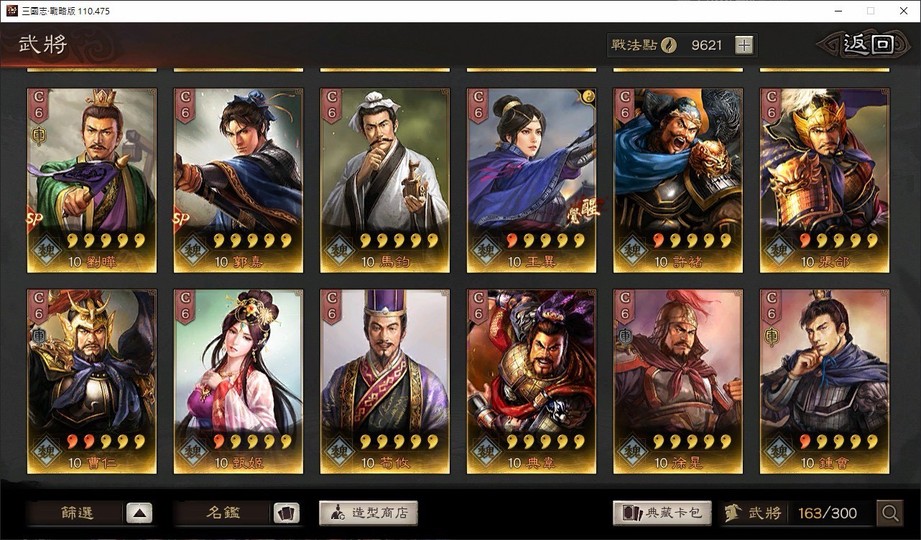Screen dimensions: 921x540
Task: Click the star rating on 曹仁's card
Action: tap(106, 442)
